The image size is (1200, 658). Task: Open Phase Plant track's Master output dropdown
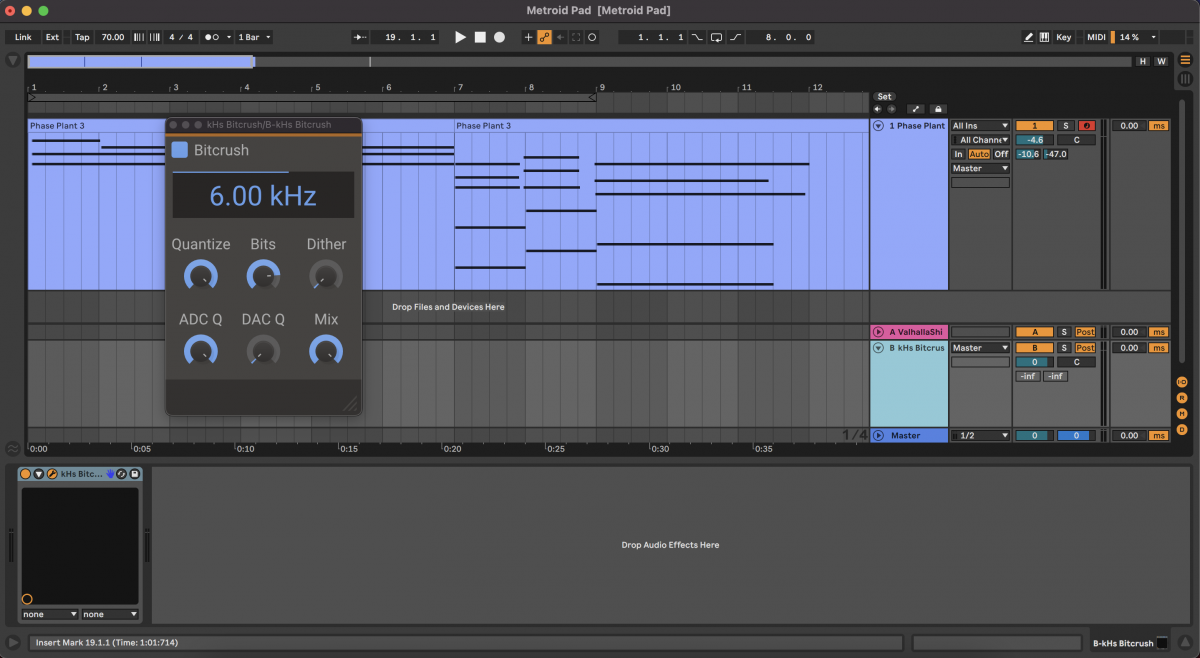pyautogui.click(x=981, y=168)
